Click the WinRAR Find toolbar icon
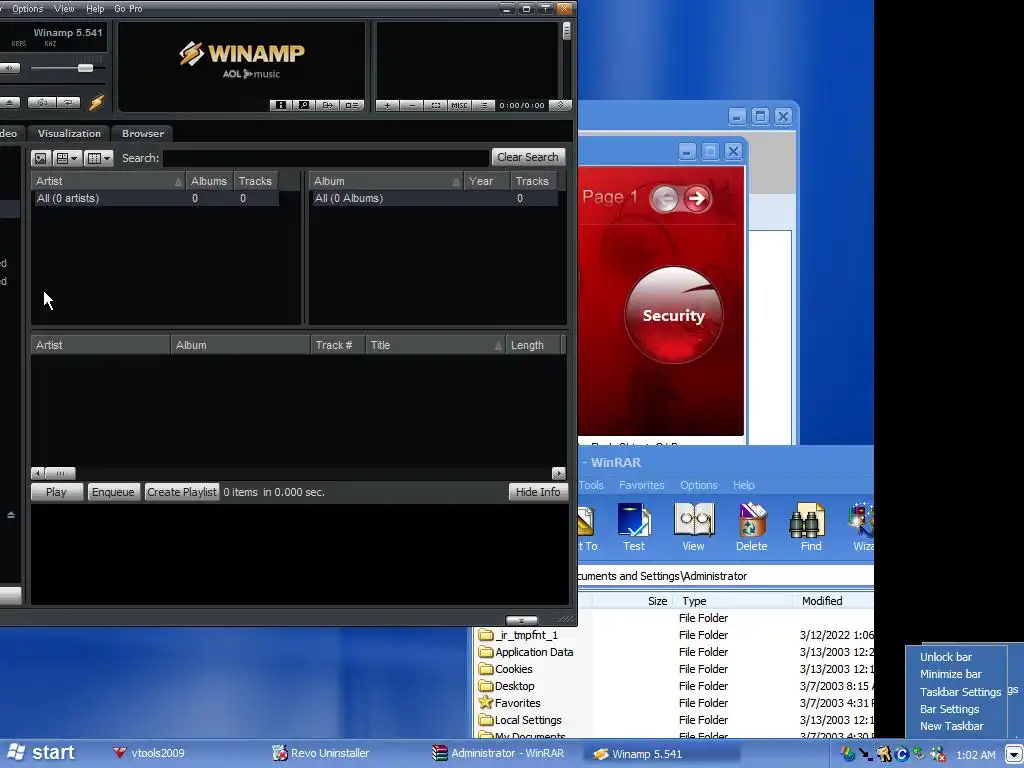This screenshot has width=1024, height=768. 810,528
